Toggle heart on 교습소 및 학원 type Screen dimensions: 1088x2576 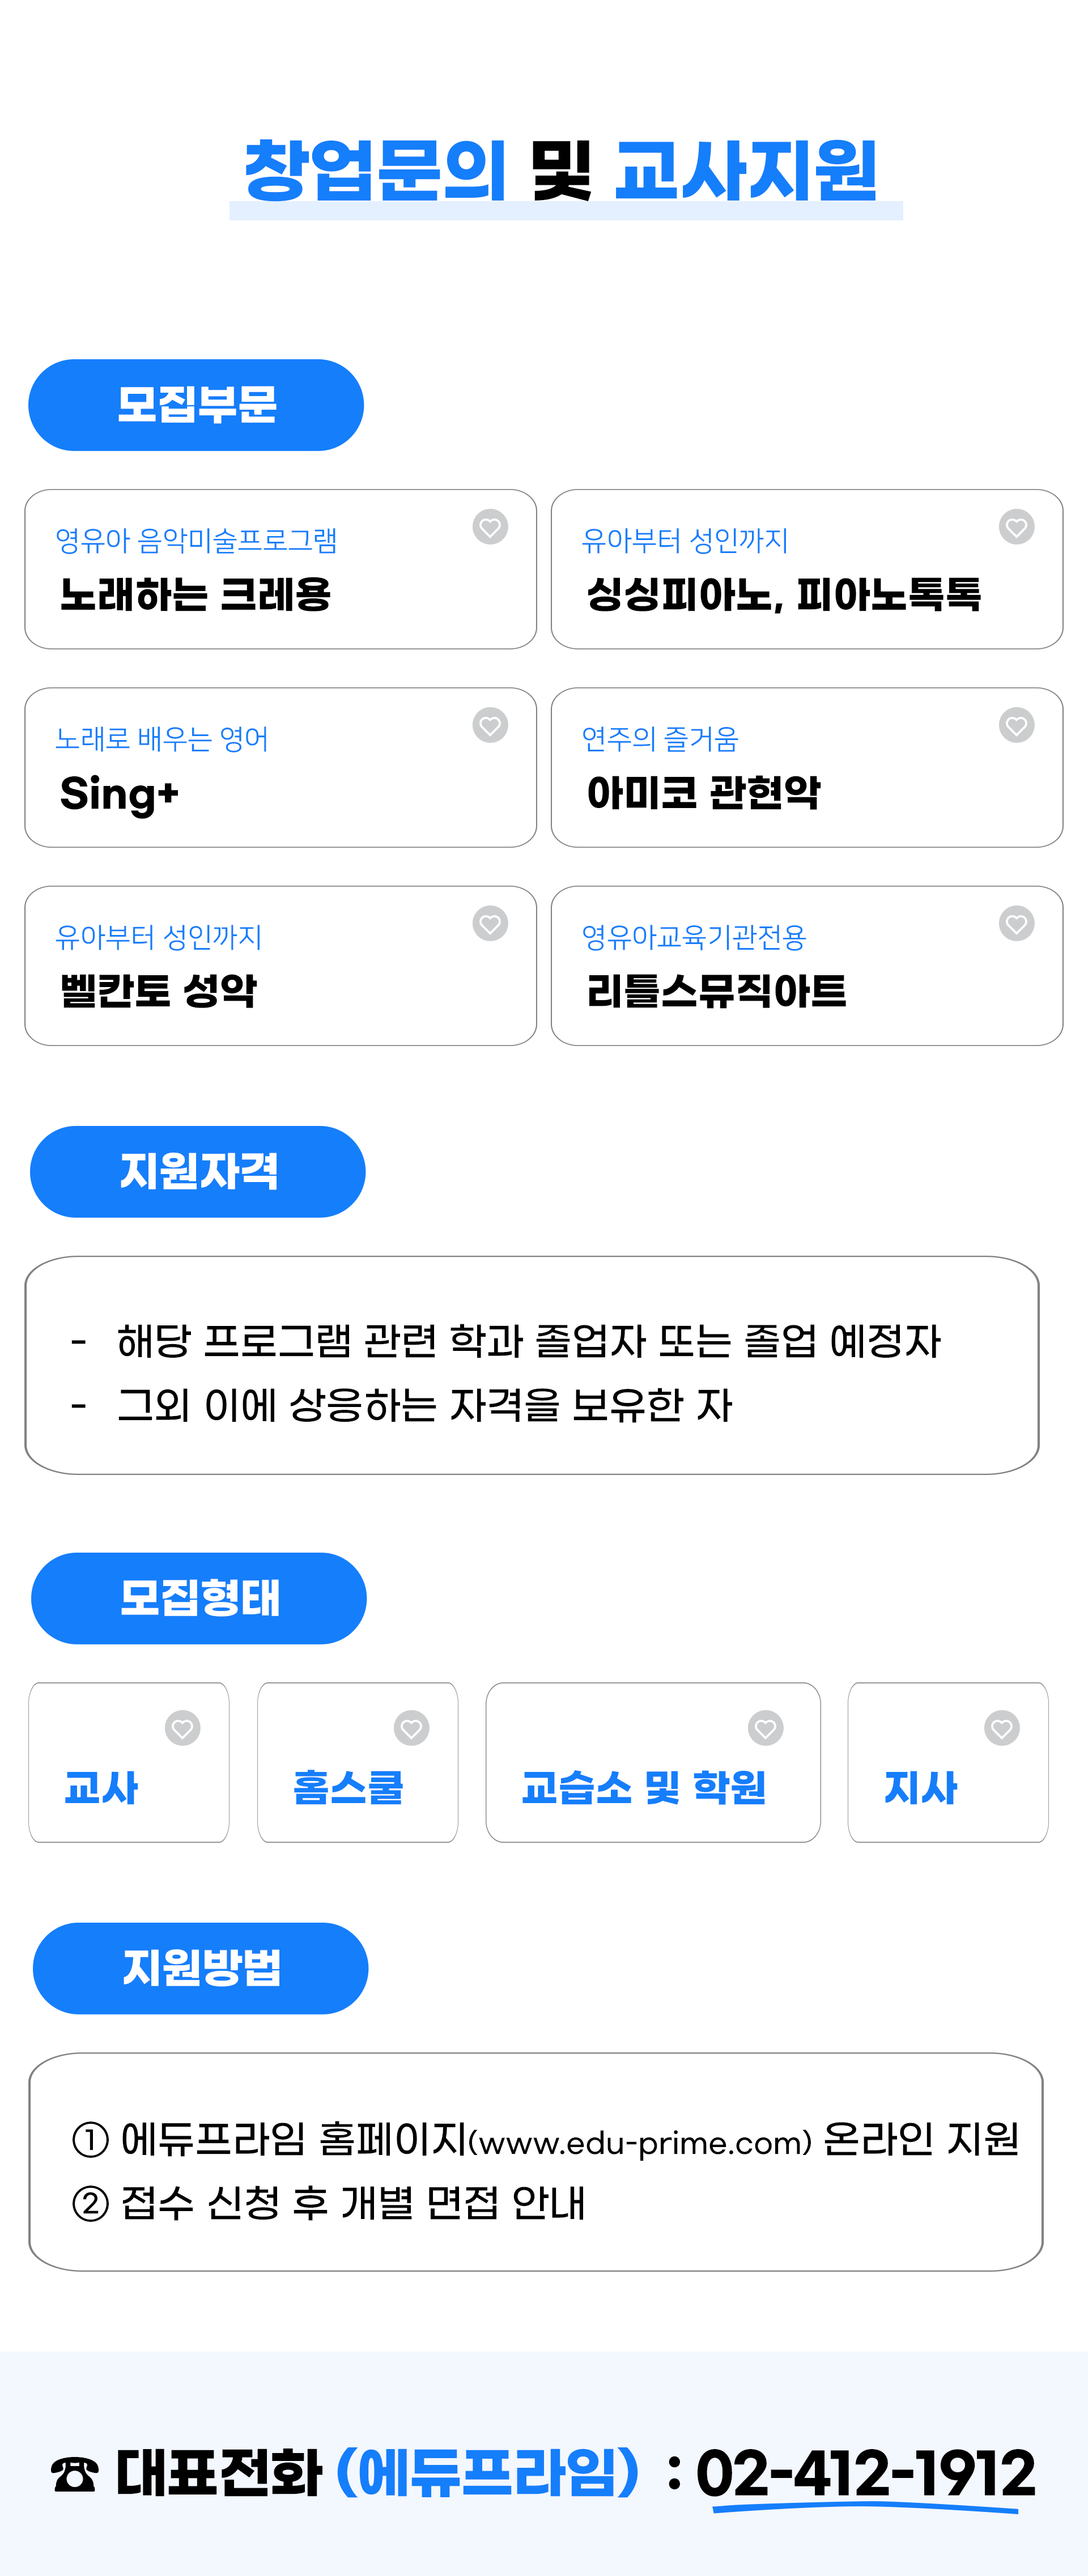point(765,1728)
